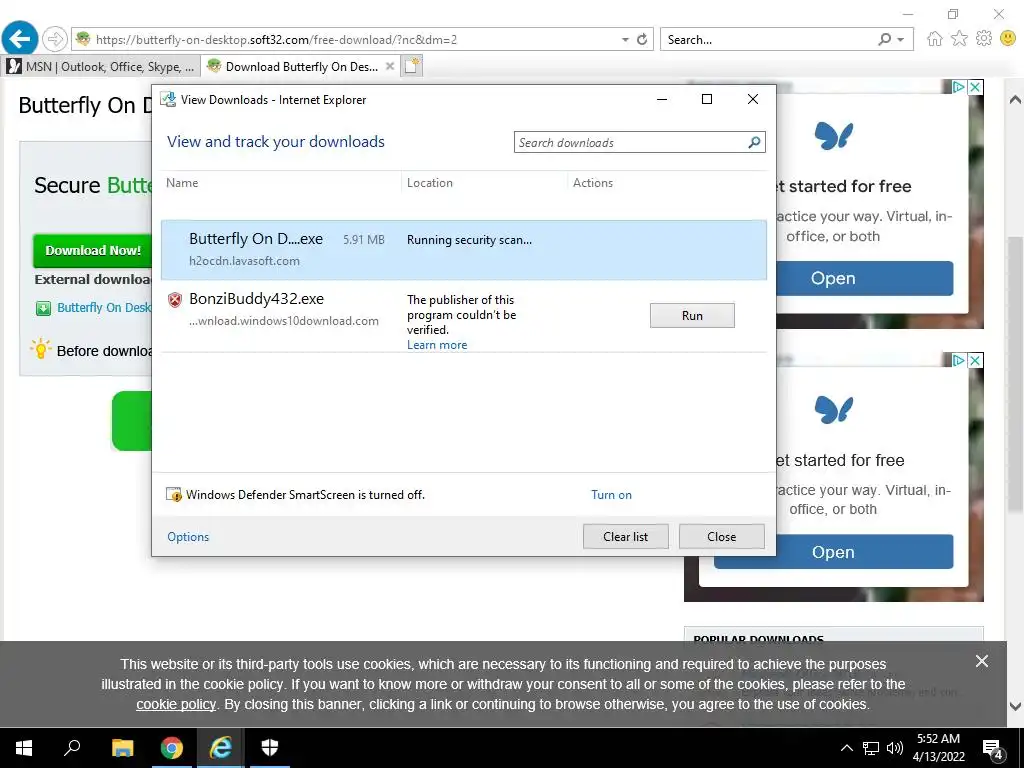Click the magnifier in Search downloads box
1024x768 pixels.
click(x=754, y=142)
